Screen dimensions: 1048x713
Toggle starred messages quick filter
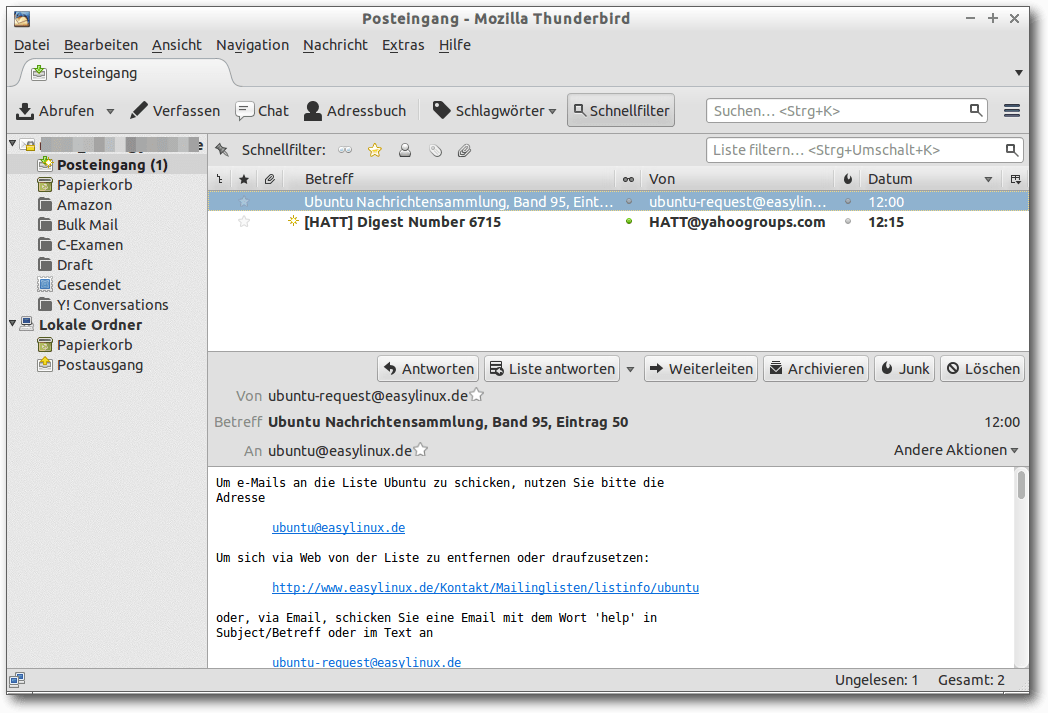coord(375,150)
